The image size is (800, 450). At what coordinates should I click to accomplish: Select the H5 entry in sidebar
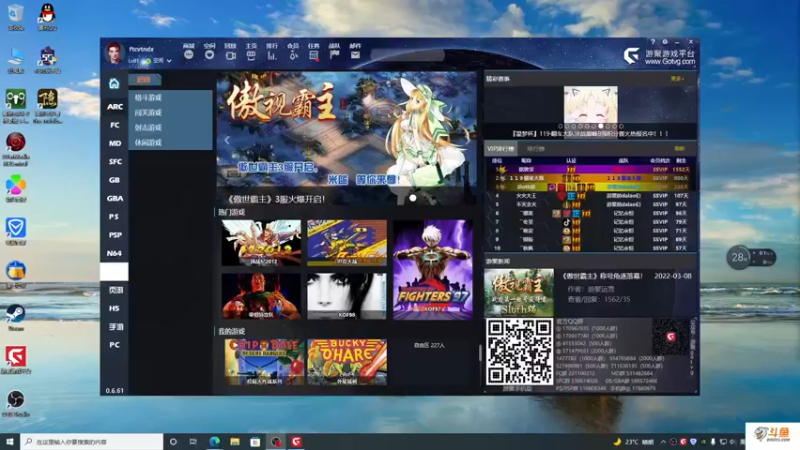tap(115, 309)
